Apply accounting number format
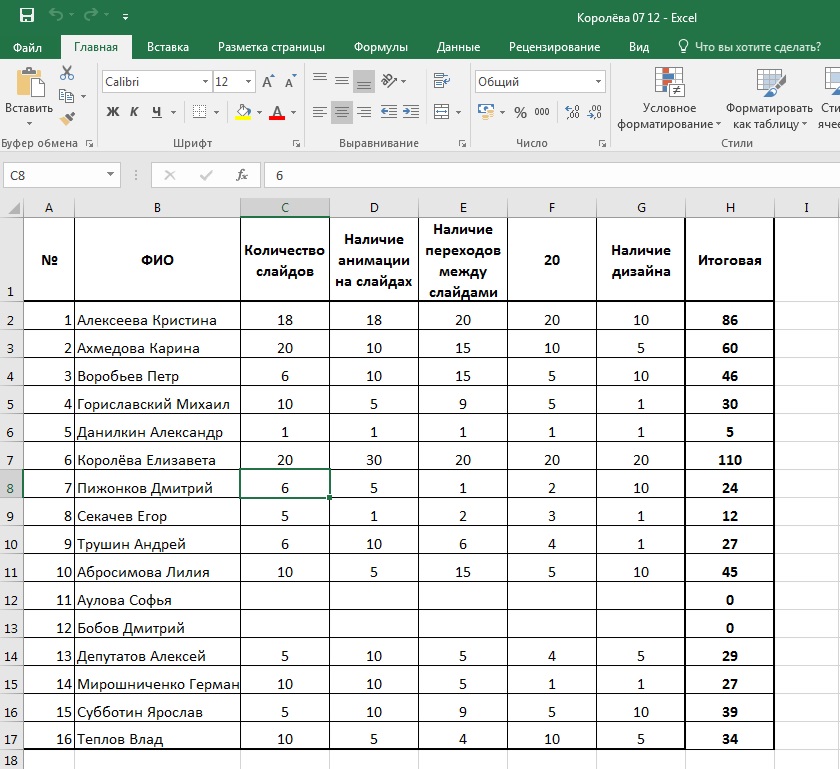The width and height of the screenshot is (840, 769). [486, 112]
